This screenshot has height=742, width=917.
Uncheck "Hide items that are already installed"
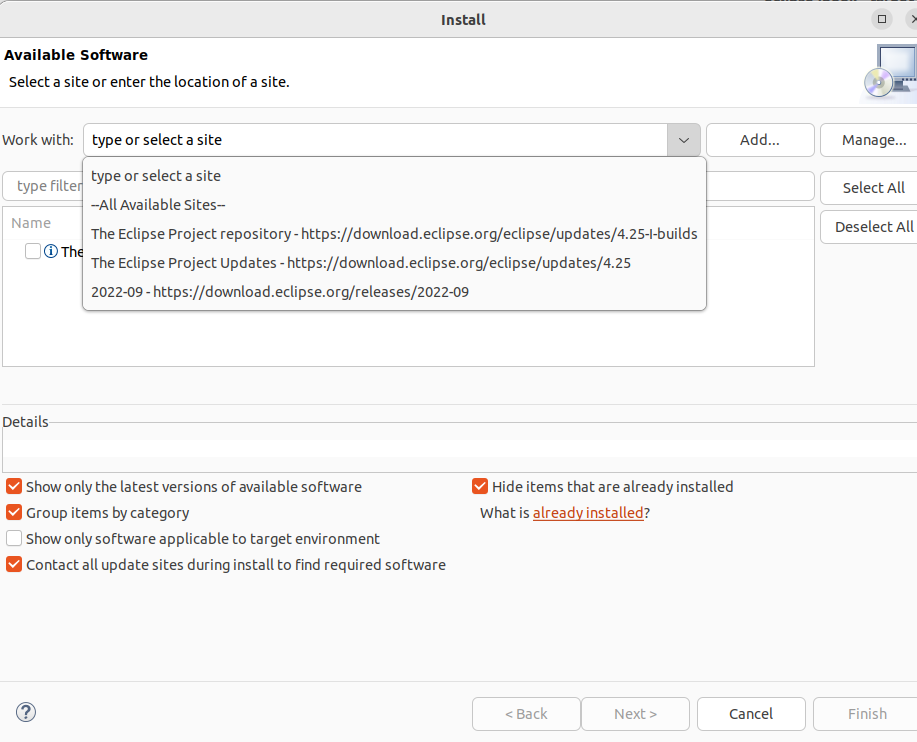[x=479, y=485]
